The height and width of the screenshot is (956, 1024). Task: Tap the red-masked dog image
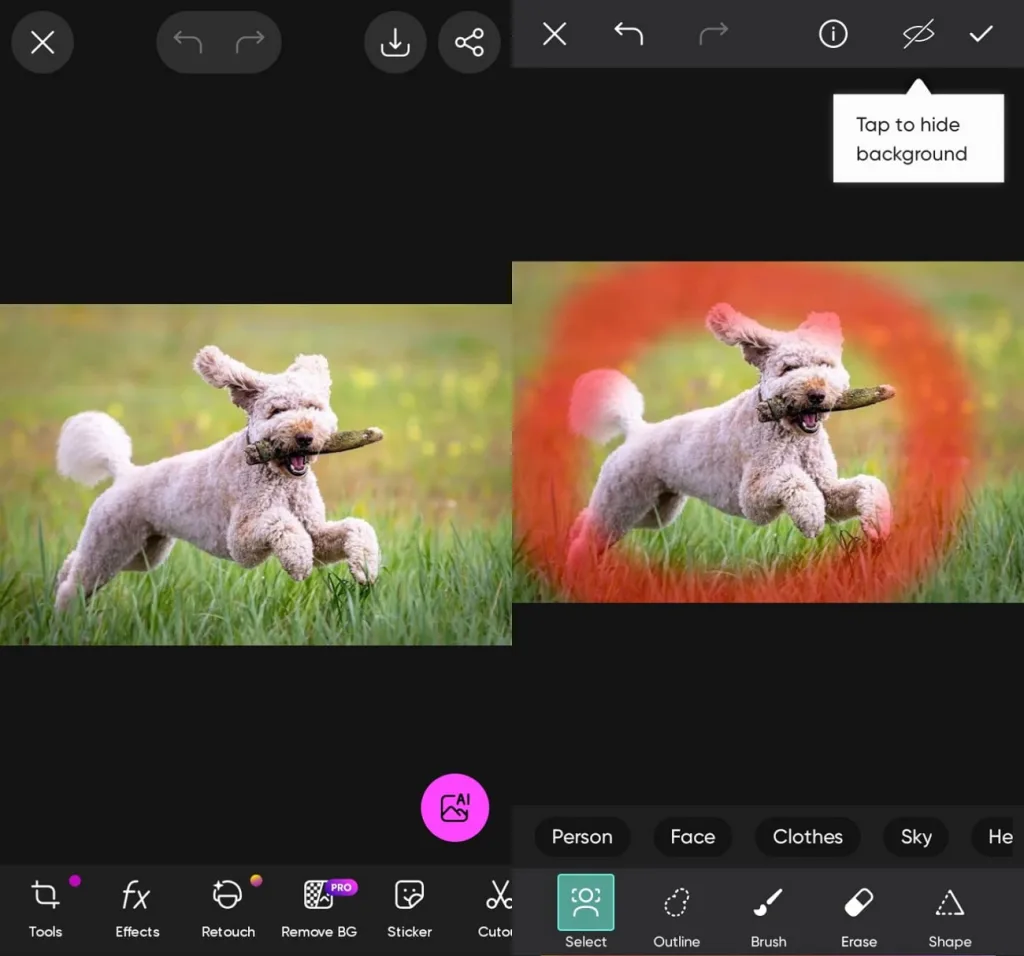[x=768, y=432]
